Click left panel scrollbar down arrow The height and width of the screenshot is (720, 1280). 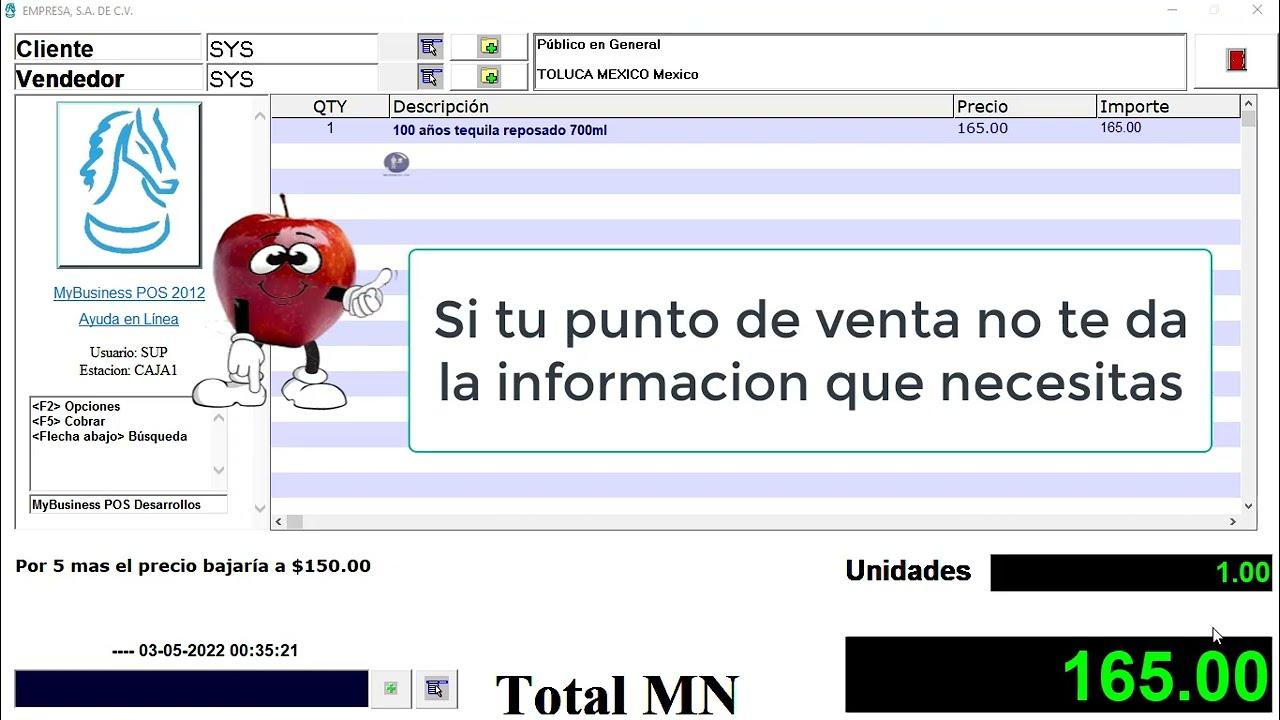pyautogui.click(x=260, y=508)
